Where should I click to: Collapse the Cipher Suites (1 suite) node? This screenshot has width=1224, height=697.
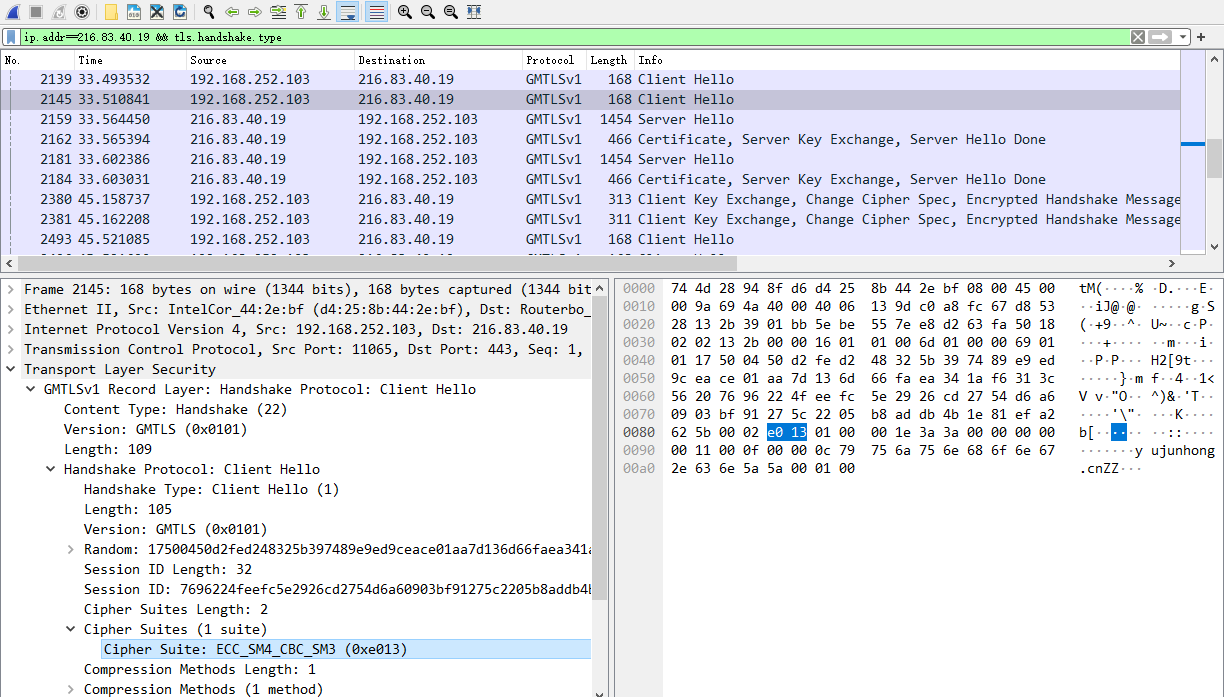pos(71,629)
